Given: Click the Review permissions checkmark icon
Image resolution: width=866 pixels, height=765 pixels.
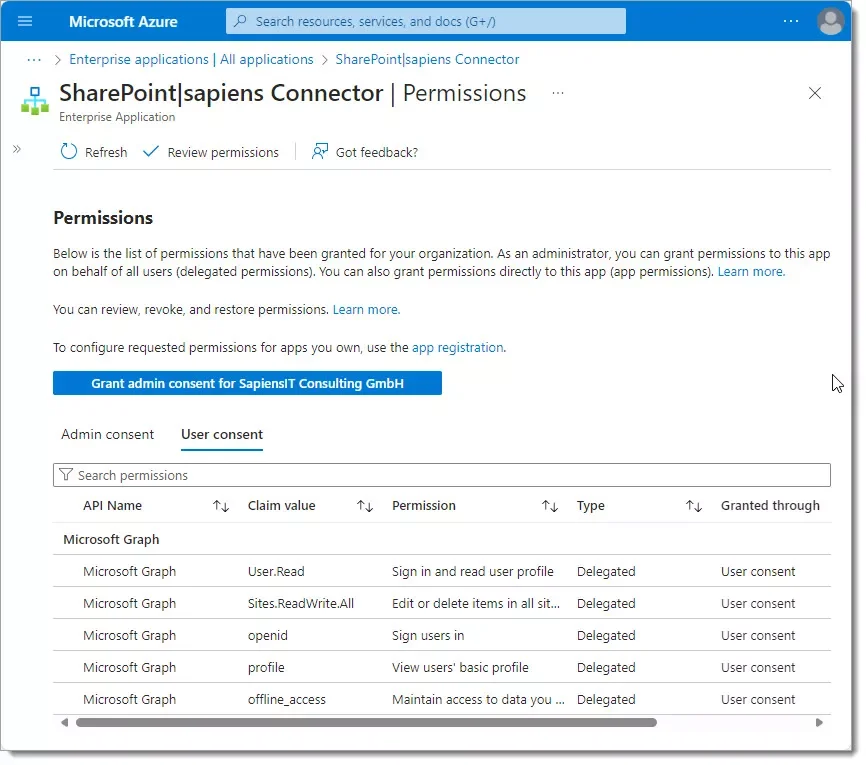Looking at the screenshot, I should [x=151, y=151].
